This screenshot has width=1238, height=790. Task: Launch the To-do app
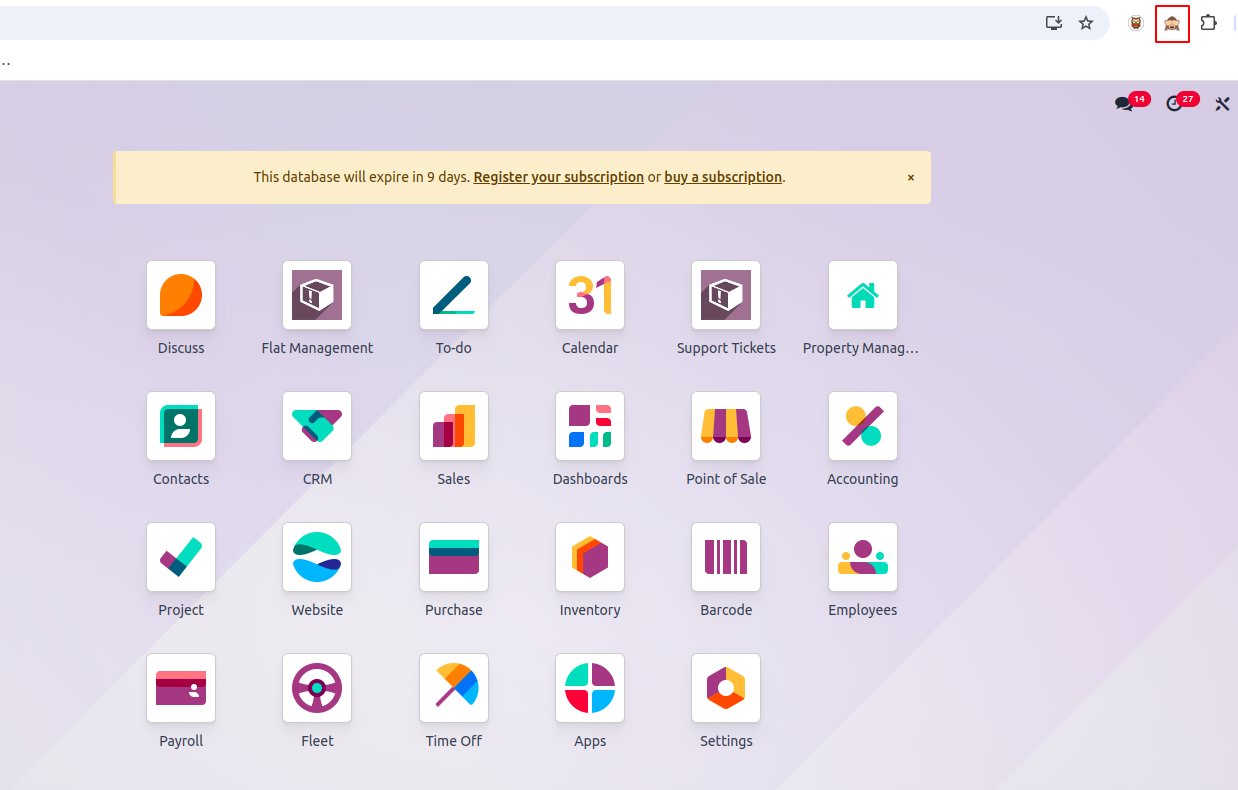pyautogui.click(x=454, y=295)
